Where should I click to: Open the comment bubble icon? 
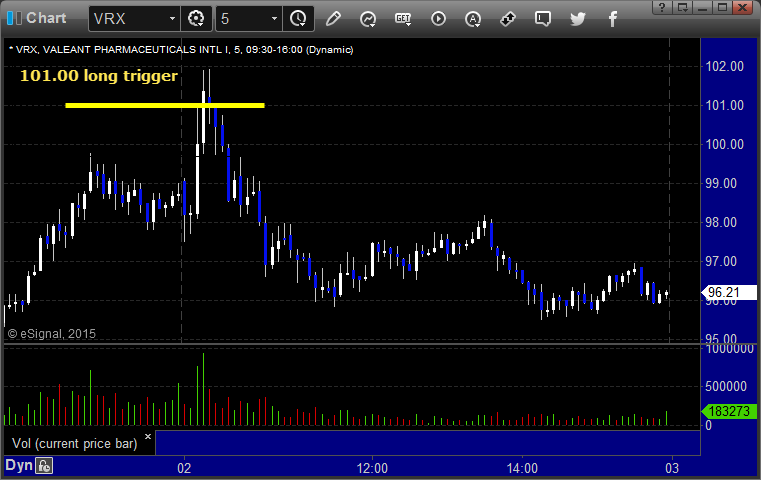[543, 19]
